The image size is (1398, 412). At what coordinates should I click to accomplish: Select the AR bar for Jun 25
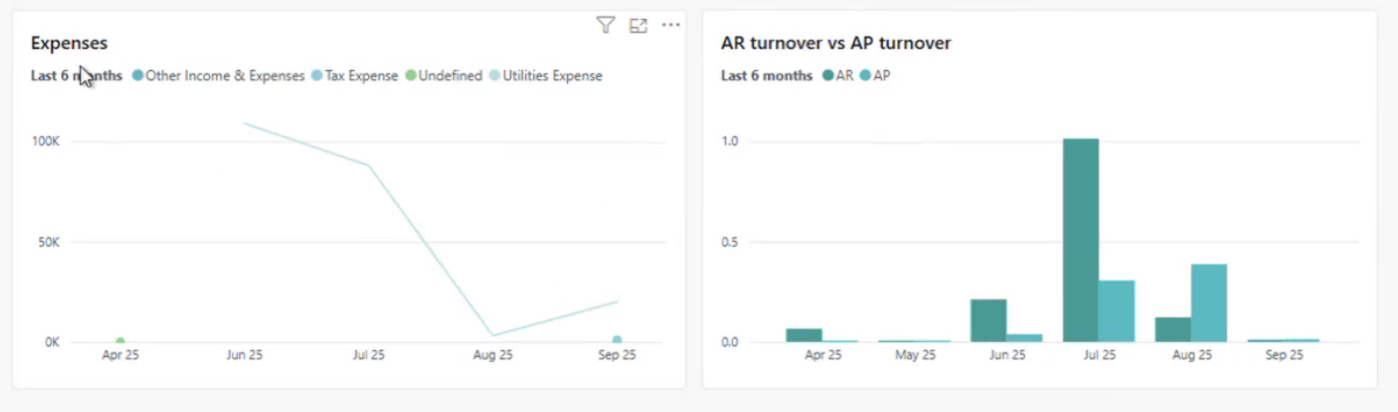988,320
